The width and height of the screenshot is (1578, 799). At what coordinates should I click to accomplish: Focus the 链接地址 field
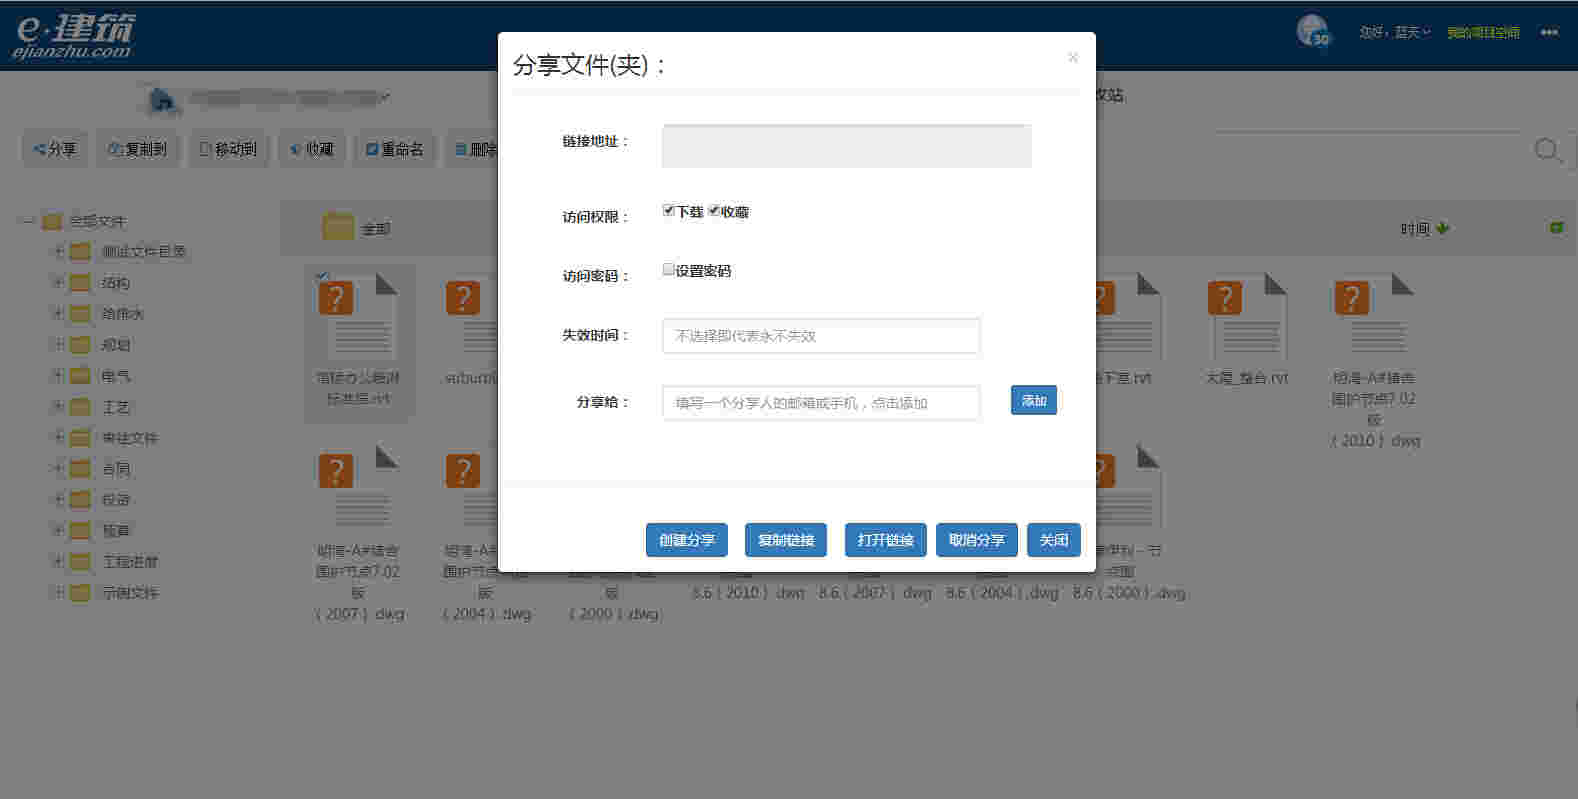pos(846,146)
